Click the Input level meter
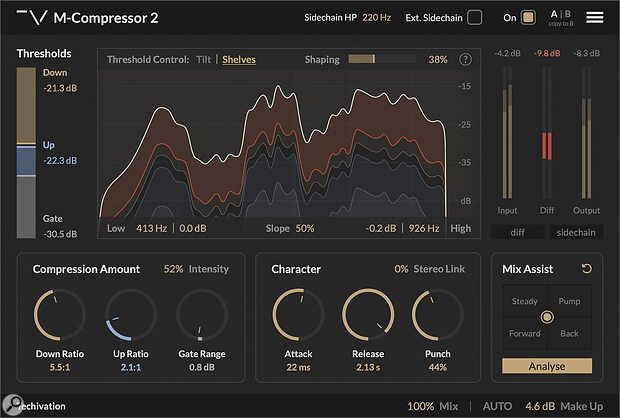The height and width of the screenshot is (418, 620). click(507, 132)
